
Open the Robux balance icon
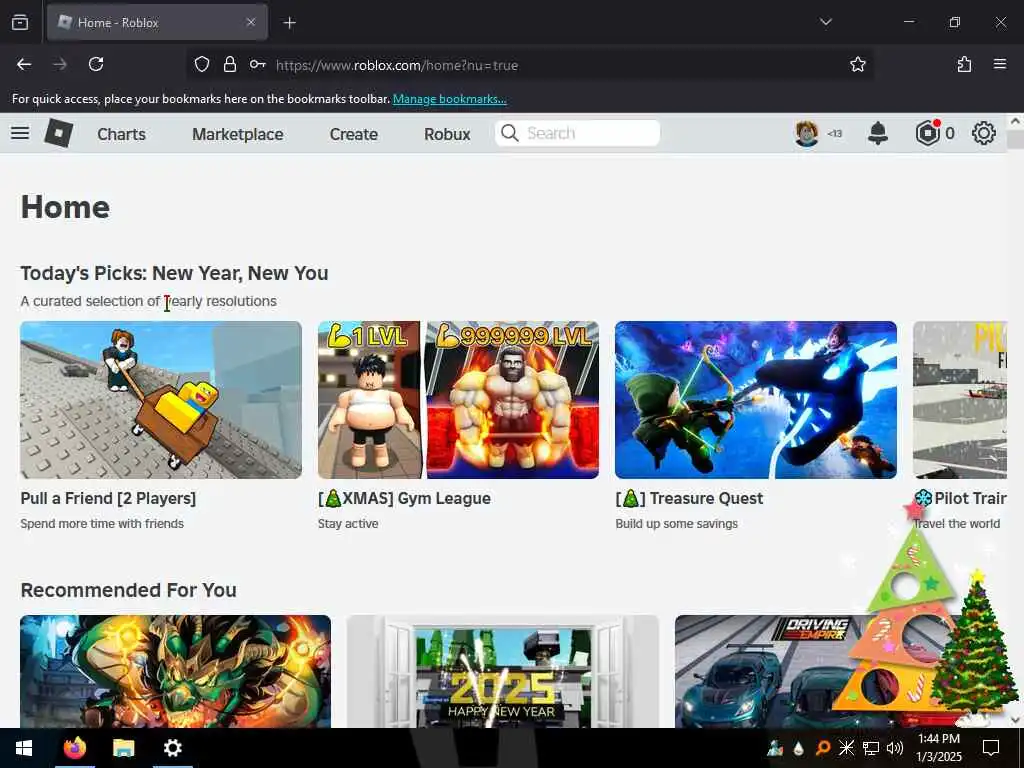927,133
